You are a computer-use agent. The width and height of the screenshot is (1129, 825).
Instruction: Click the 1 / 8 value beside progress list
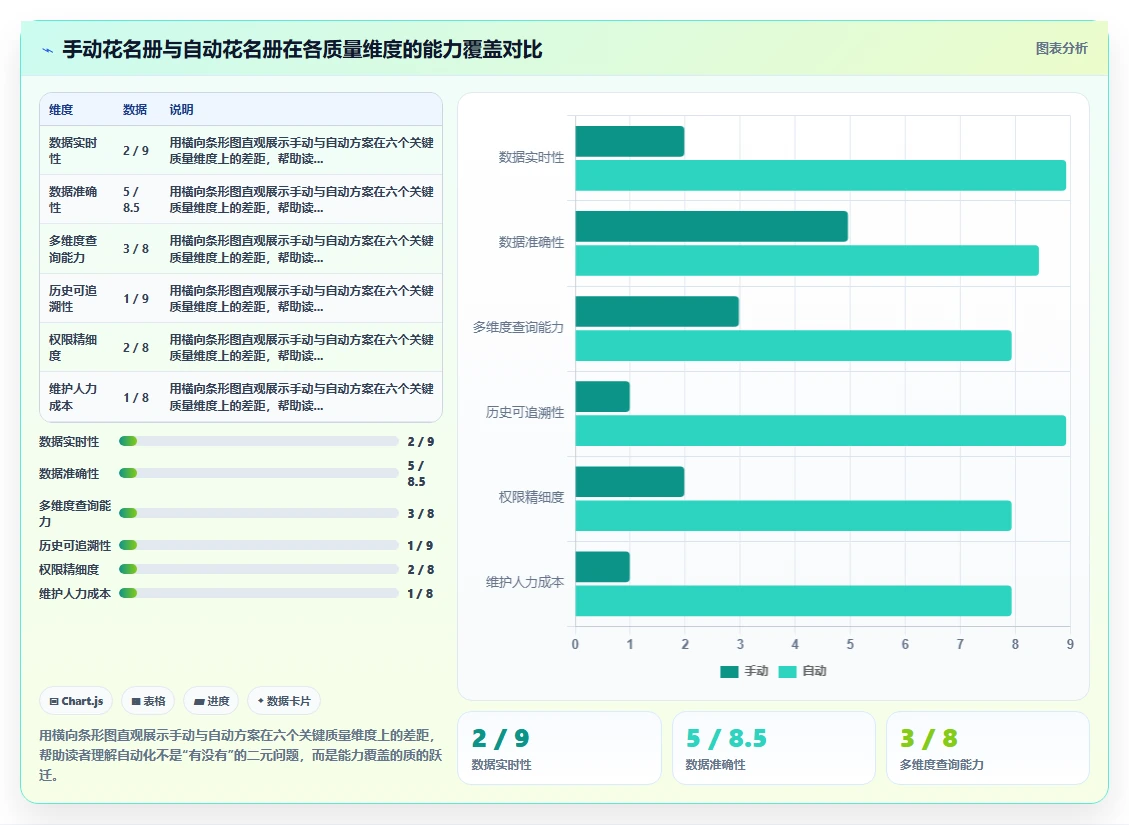420,594
